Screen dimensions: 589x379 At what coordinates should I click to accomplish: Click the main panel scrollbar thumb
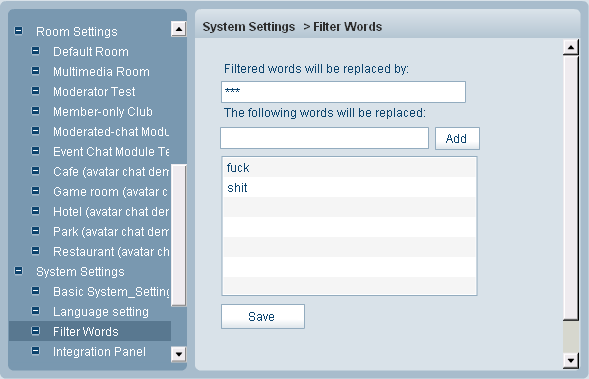[x=571, y=187]
